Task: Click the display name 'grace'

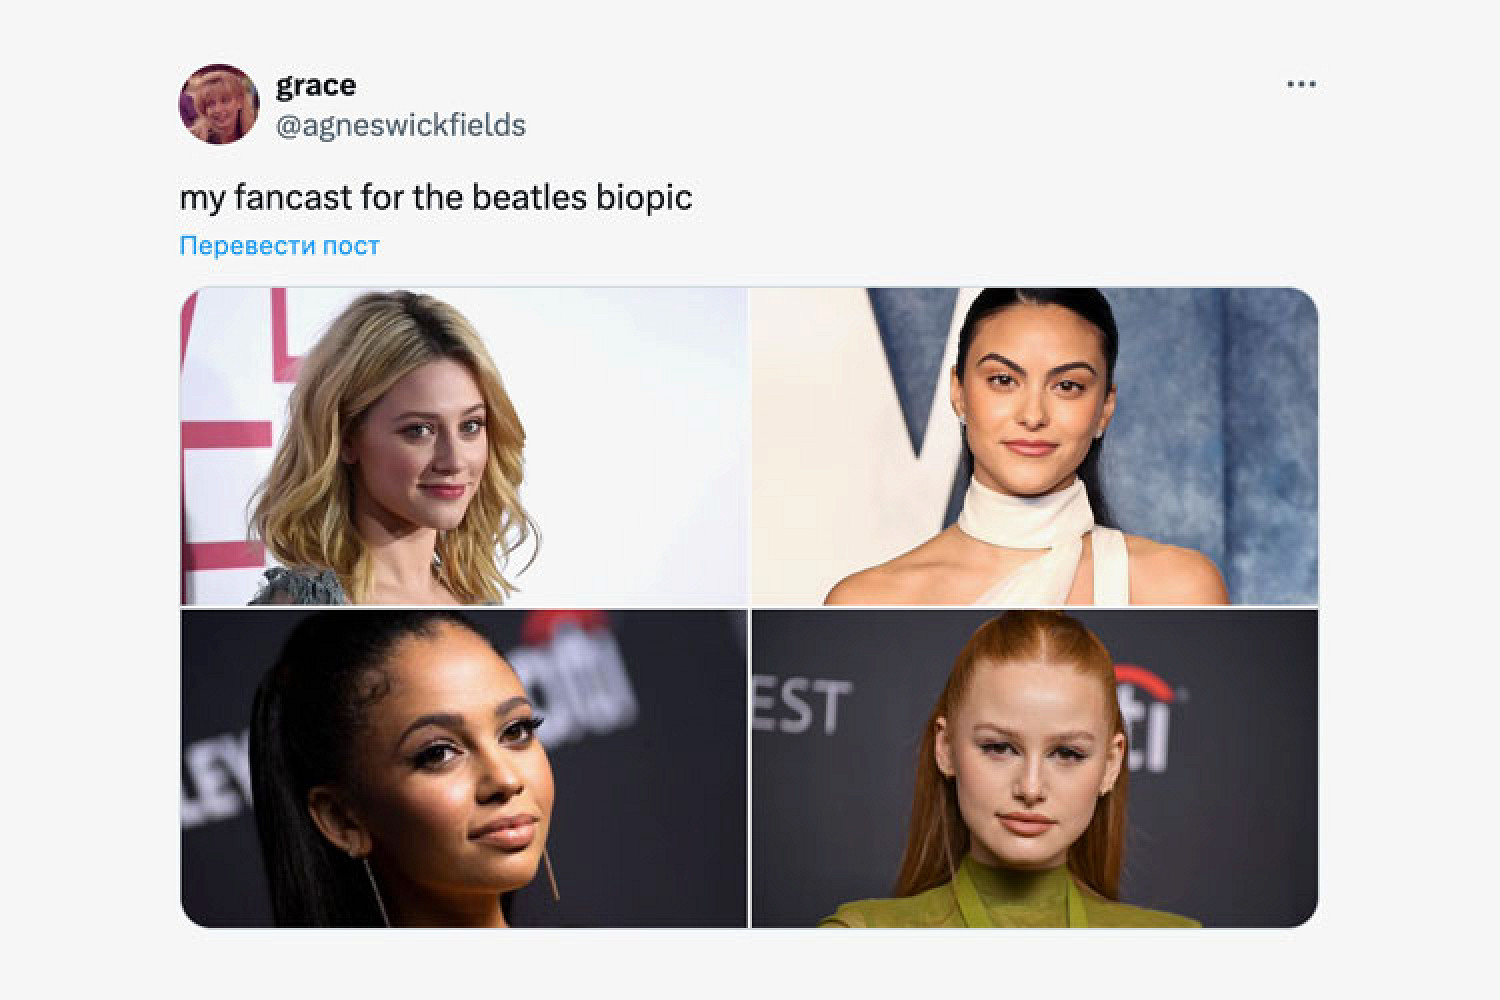Action: (x=315, y=85)
